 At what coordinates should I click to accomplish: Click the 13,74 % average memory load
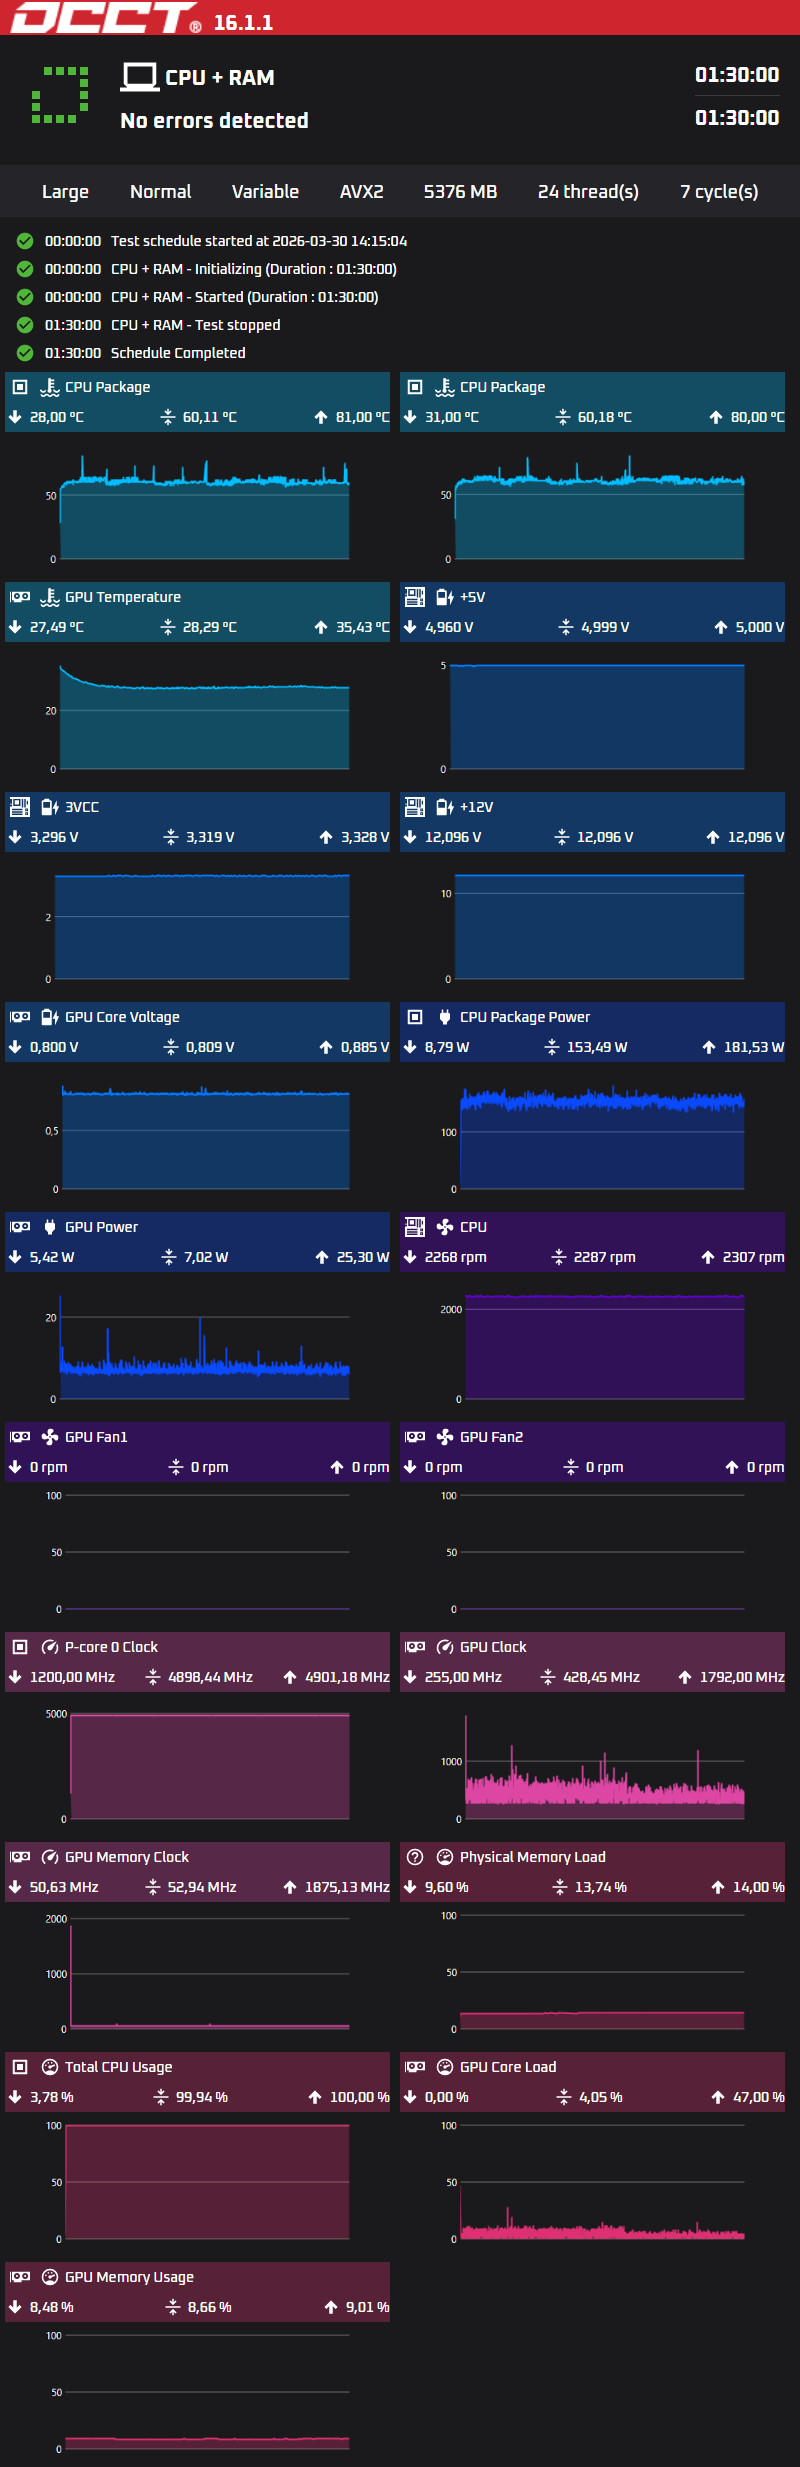600,1887
